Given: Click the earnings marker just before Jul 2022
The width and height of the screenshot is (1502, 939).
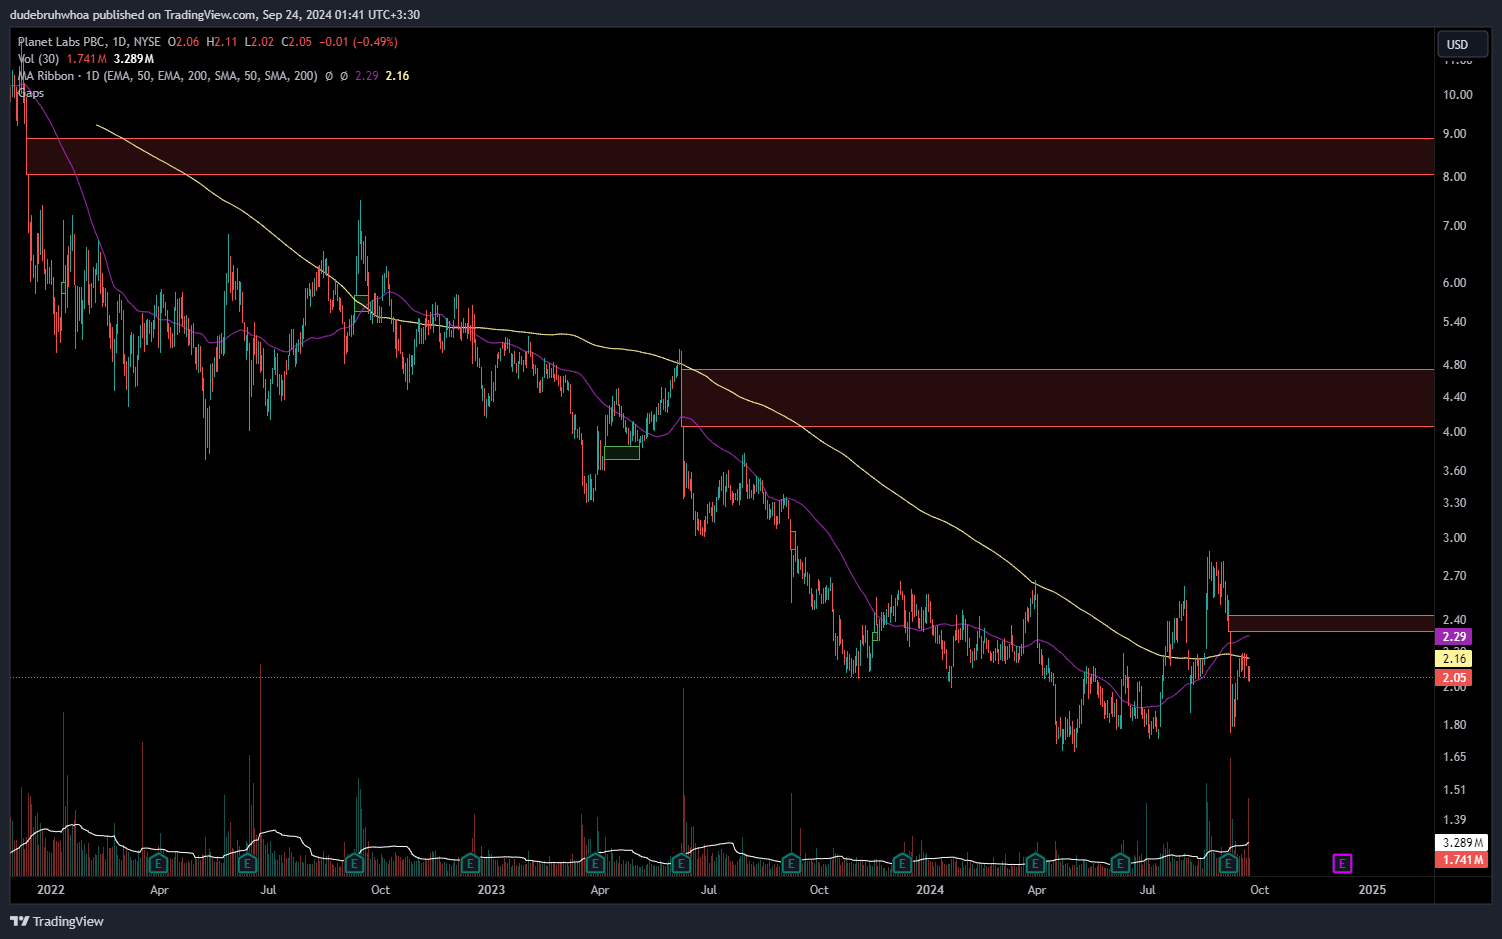Looking at the screenshot, I should pos(247,863).
